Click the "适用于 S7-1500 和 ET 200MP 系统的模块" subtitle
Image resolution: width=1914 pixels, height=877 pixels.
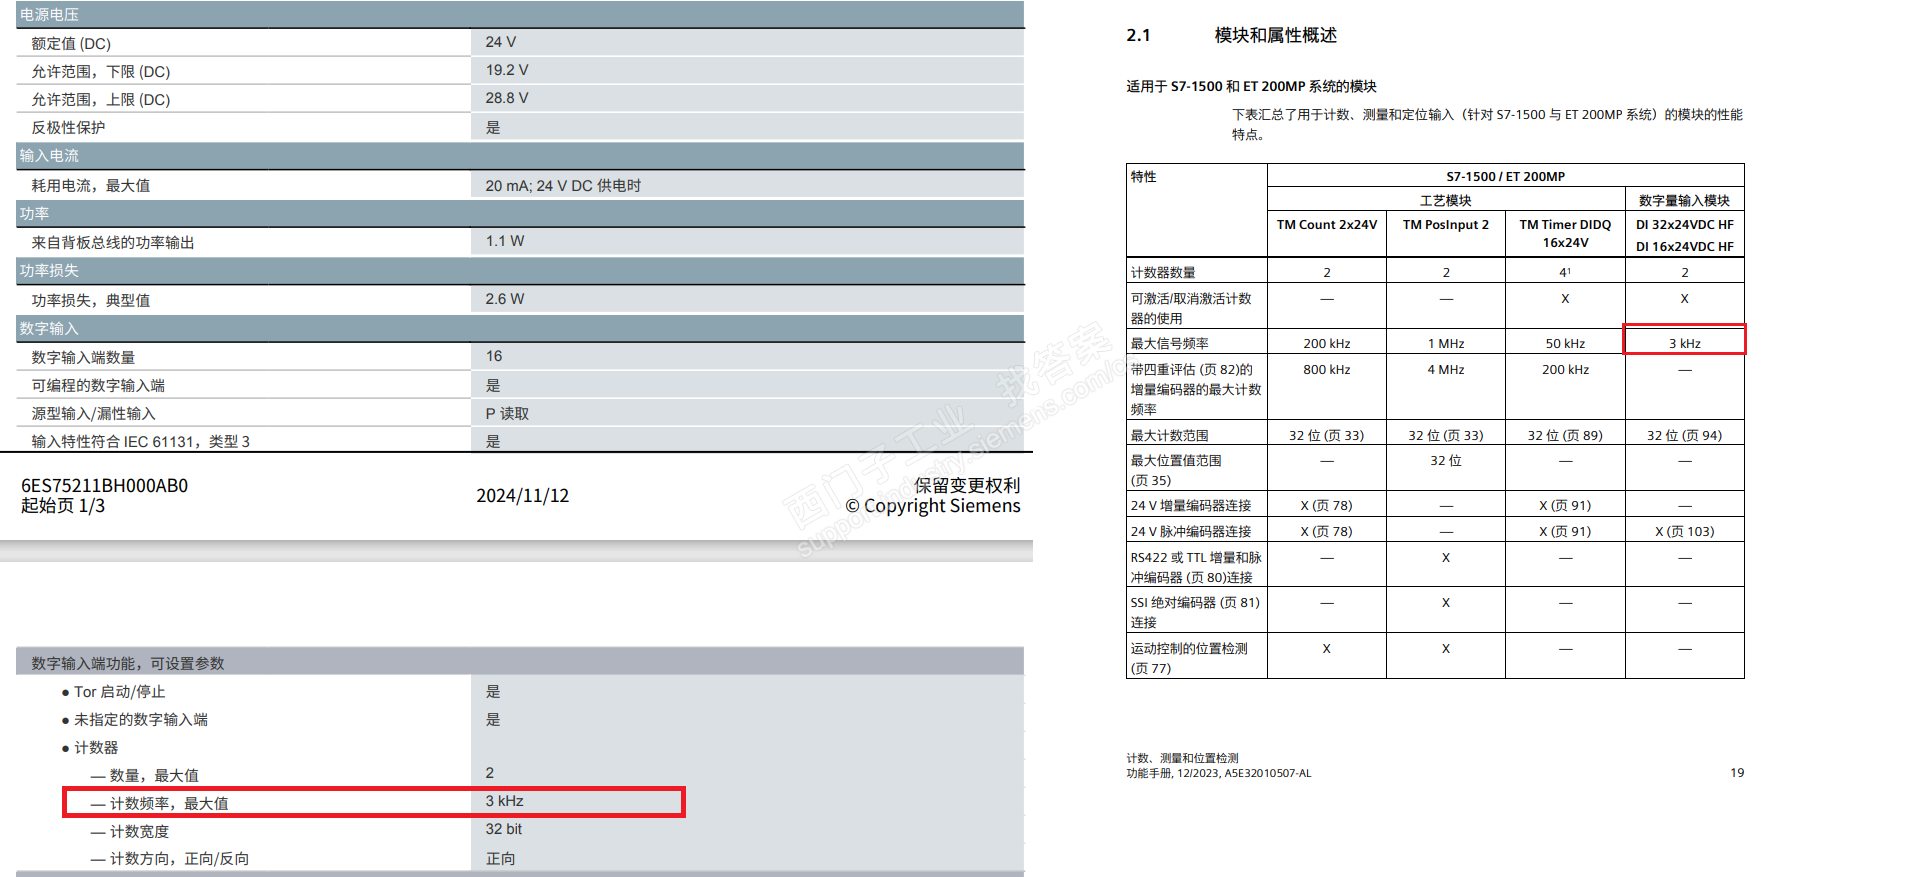coord(1251,87)
